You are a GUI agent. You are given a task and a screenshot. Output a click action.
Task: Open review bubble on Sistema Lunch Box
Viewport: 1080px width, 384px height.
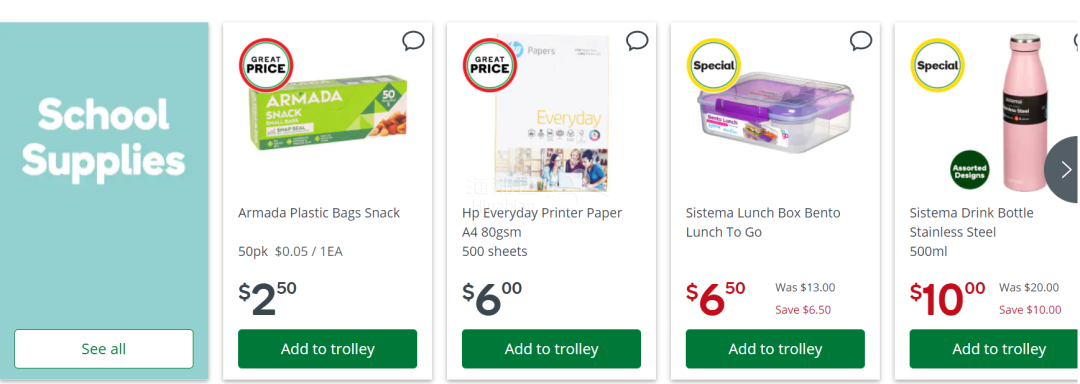point(861,41)
